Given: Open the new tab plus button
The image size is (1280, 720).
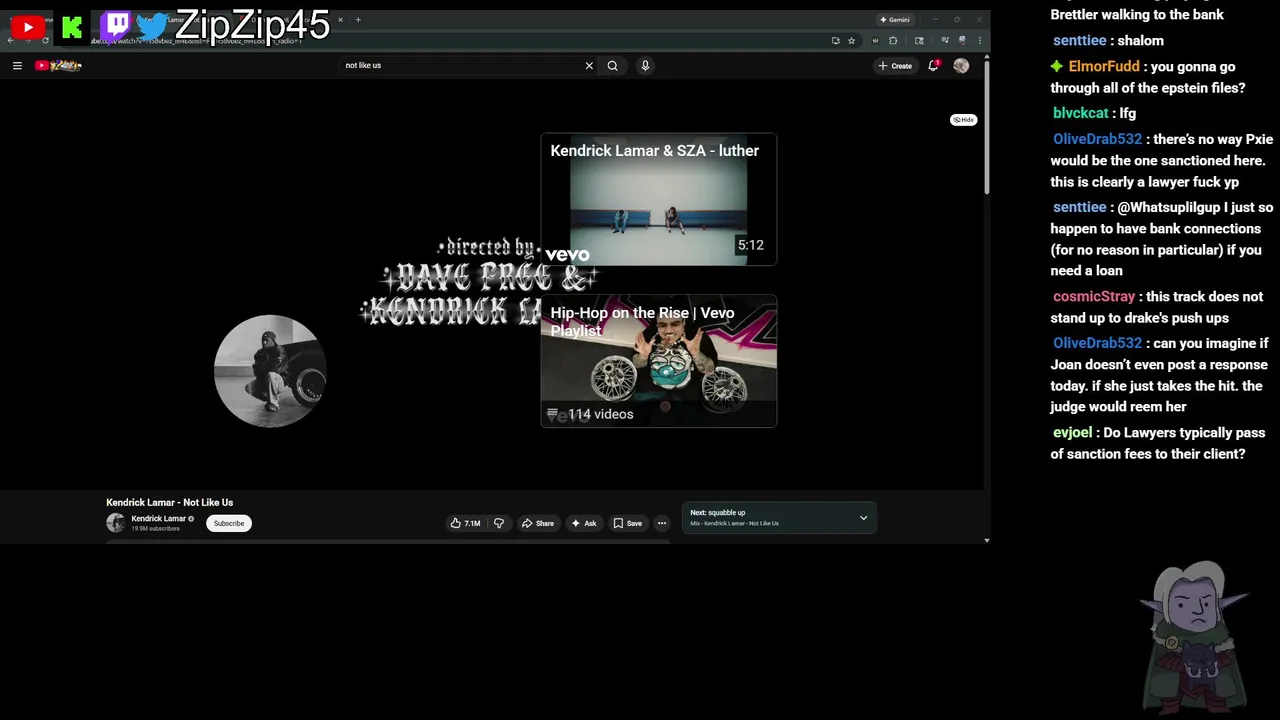Looking at the screenshot, I should [358, 20].
